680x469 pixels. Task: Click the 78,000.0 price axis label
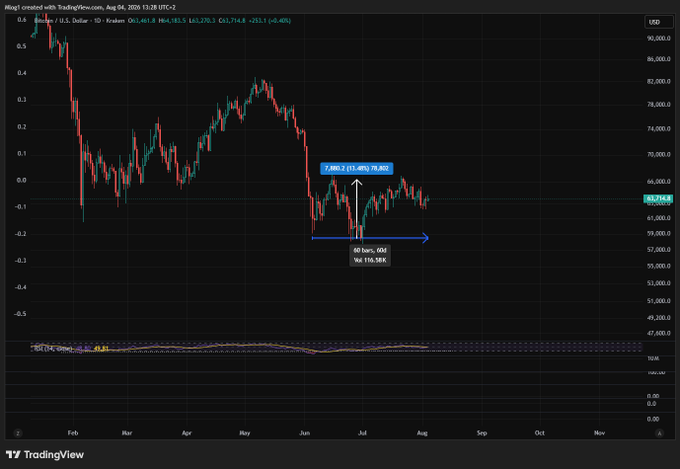point(658,105)
